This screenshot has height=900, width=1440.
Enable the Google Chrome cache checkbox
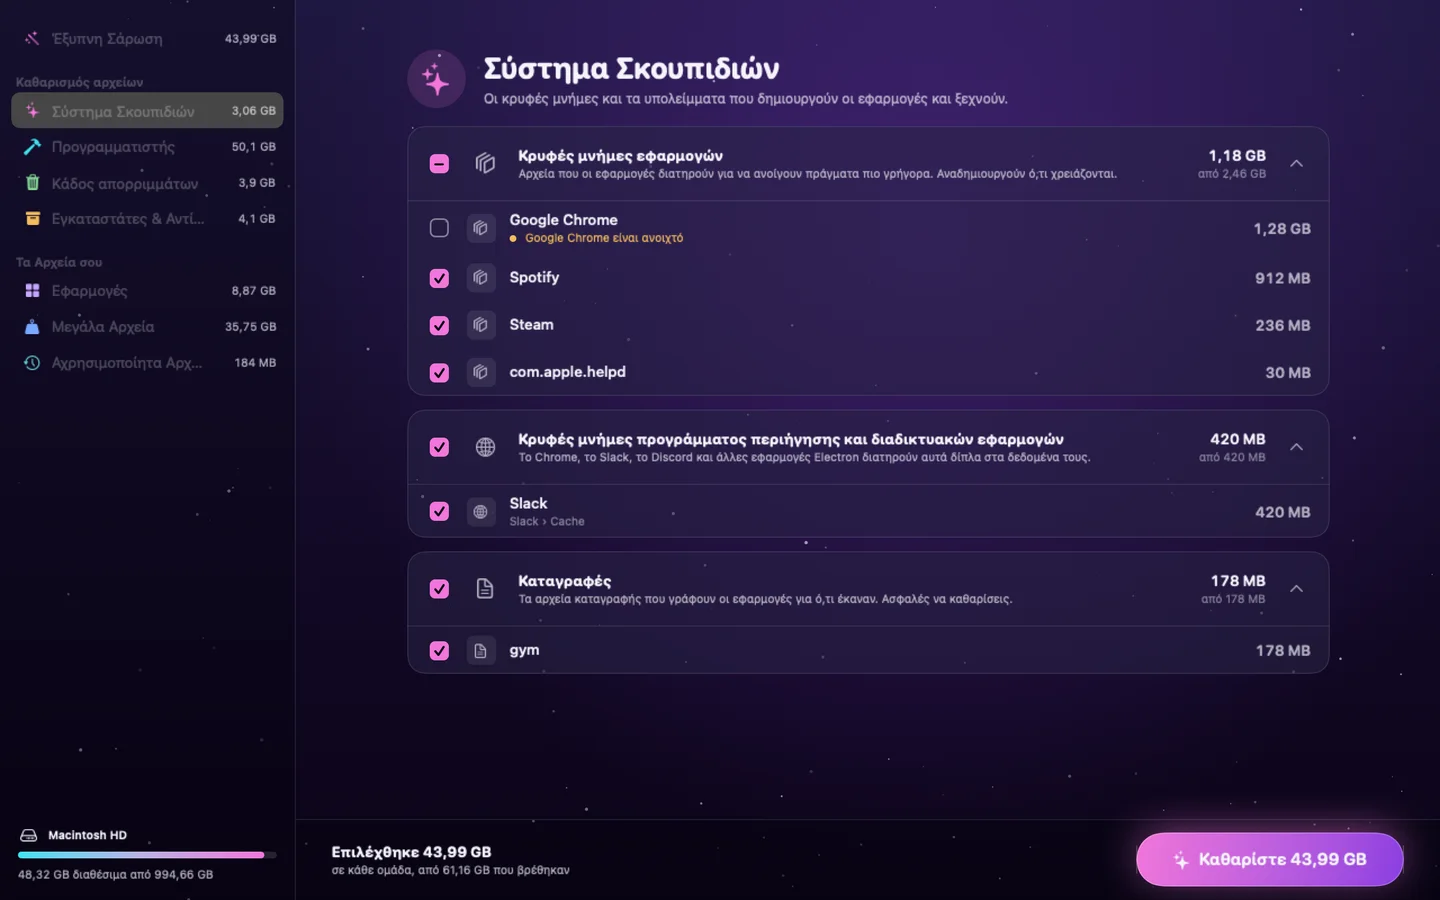click(439, 228)
